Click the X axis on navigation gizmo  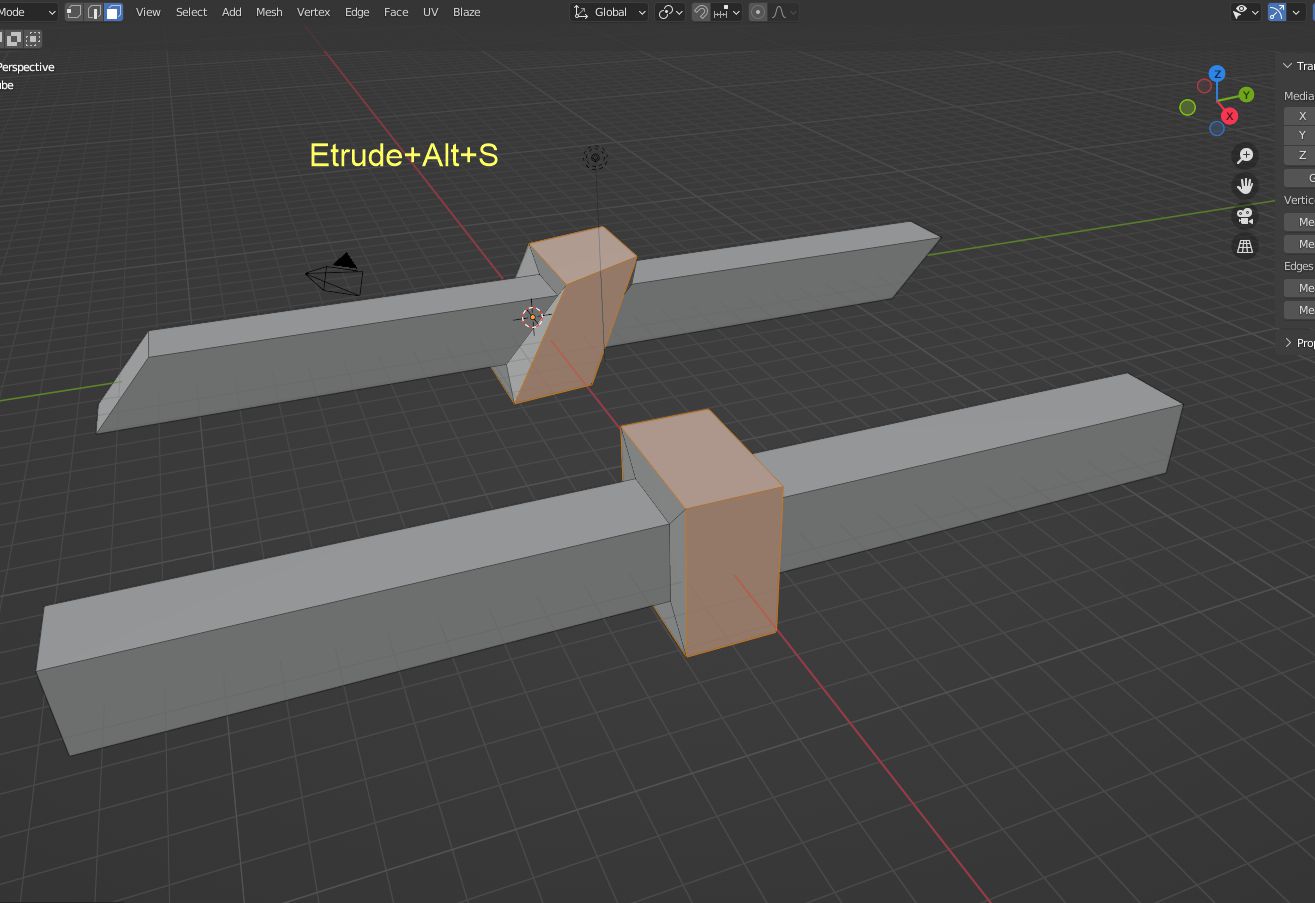[1230, 116]
